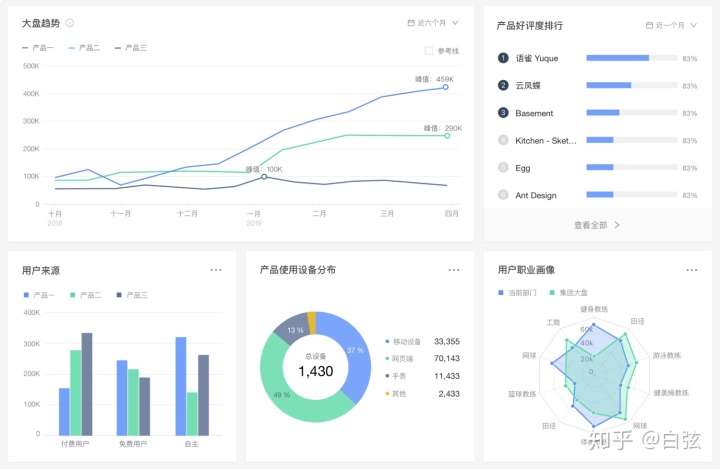The height and width of the screenshot is (469, 720).
Task: Toggle 集团大盘 legend in radar chart
Action: [568, 293]
